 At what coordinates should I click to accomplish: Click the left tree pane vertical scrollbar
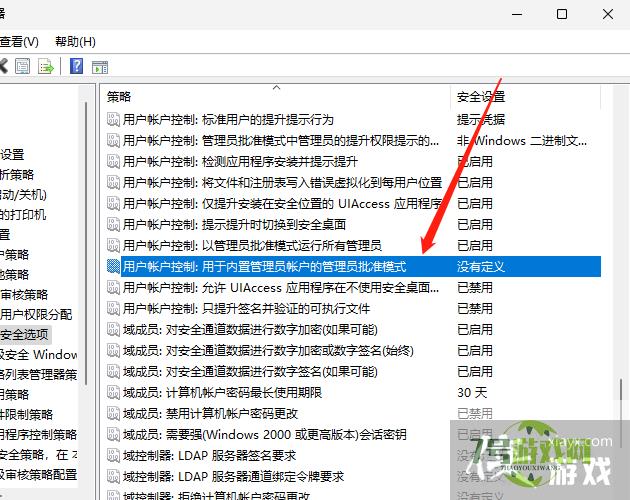coord(86,244)
